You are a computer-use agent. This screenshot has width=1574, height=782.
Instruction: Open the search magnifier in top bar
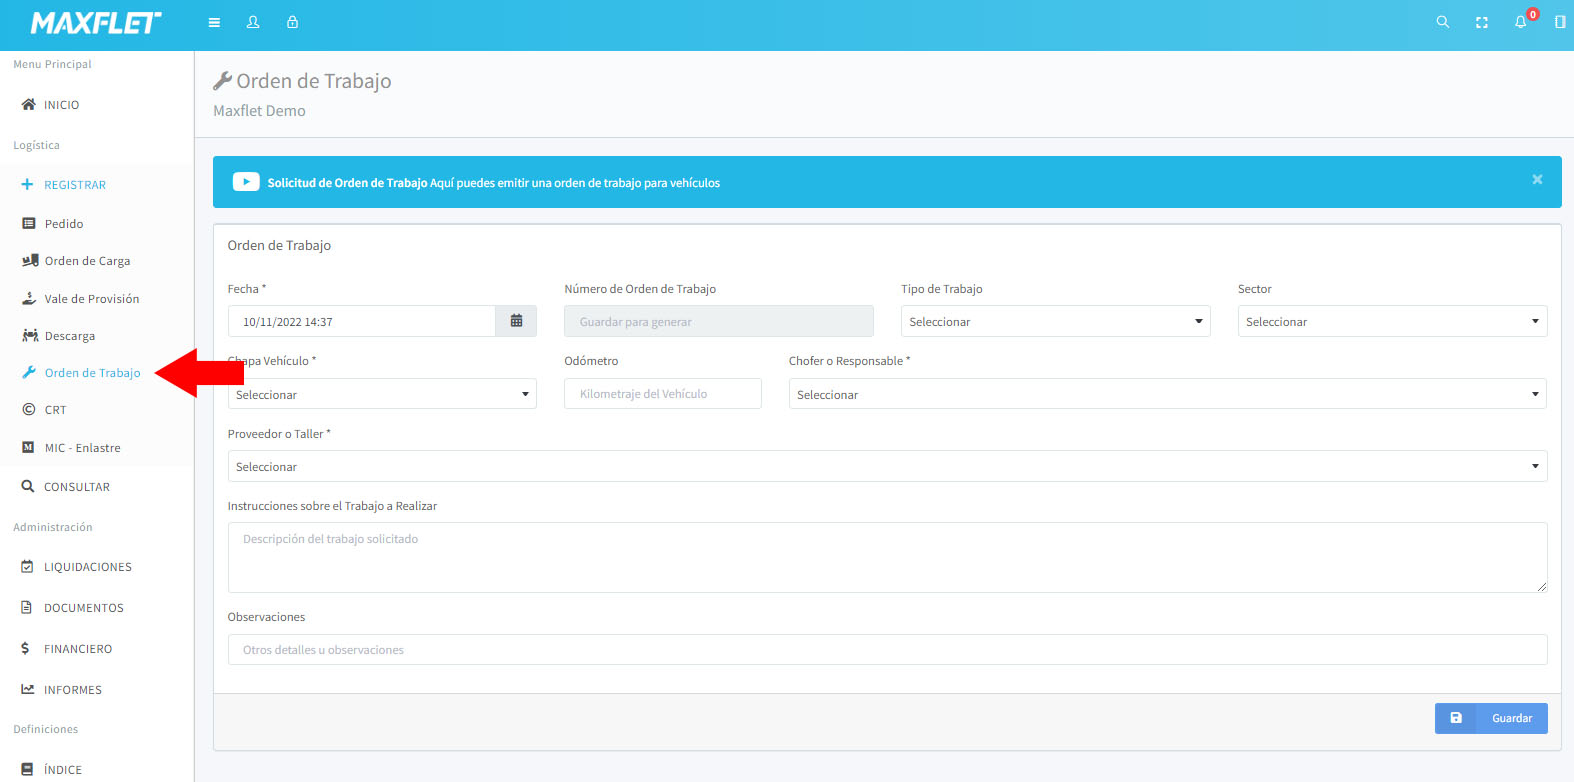coord(1442,22)
